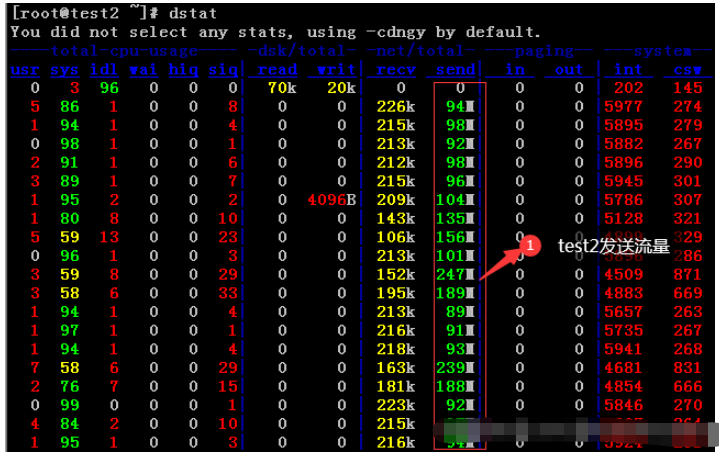The image size is (719, 452).
Task: Click the paging 'out' column header
Action: pyautogui.click(x=569, y=70)
